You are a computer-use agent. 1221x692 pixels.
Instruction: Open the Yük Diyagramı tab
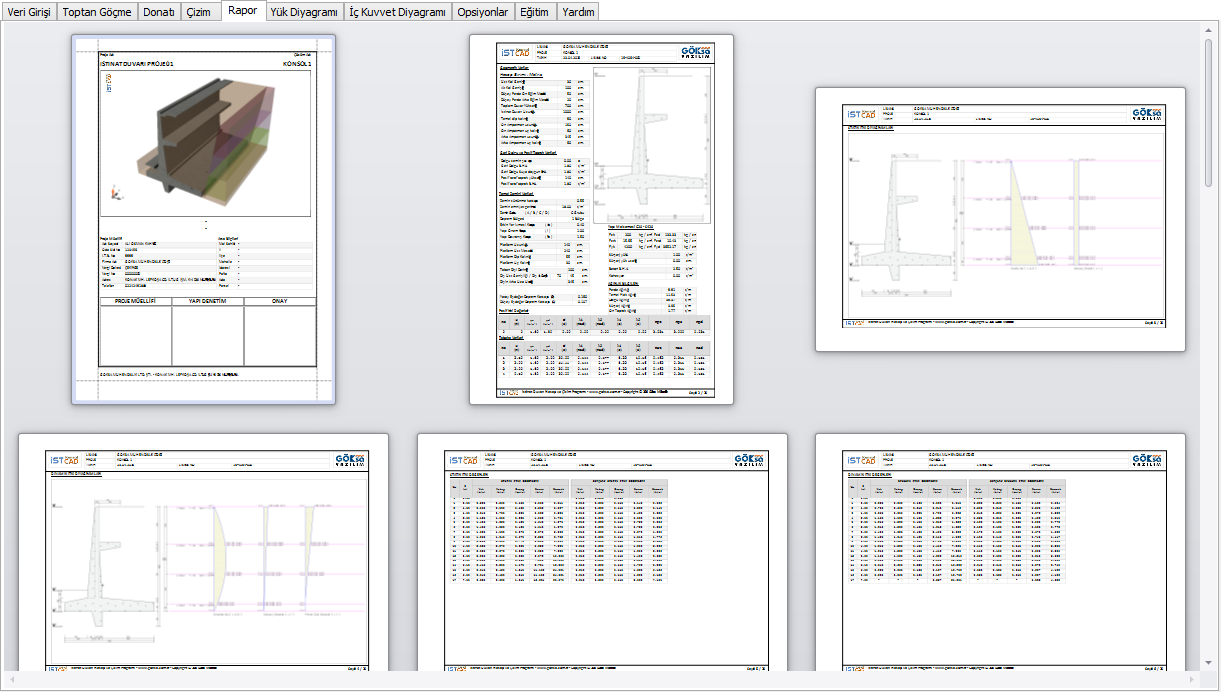point(306,13)
